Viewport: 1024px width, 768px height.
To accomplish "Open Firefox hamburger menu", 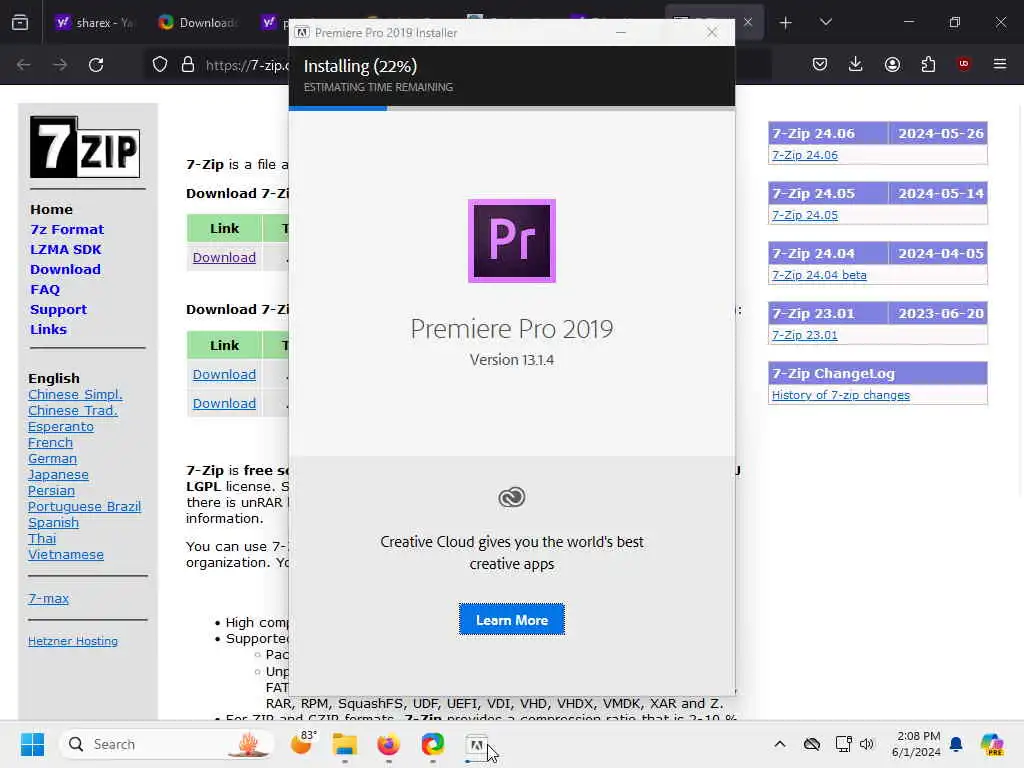I will [1000, 64].
